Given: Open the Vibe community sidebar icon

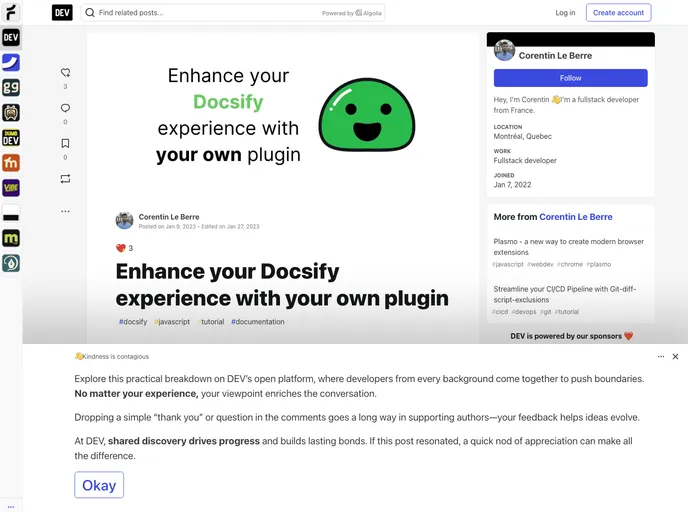Looking at the screenshot, I should (x=11, y=188).
